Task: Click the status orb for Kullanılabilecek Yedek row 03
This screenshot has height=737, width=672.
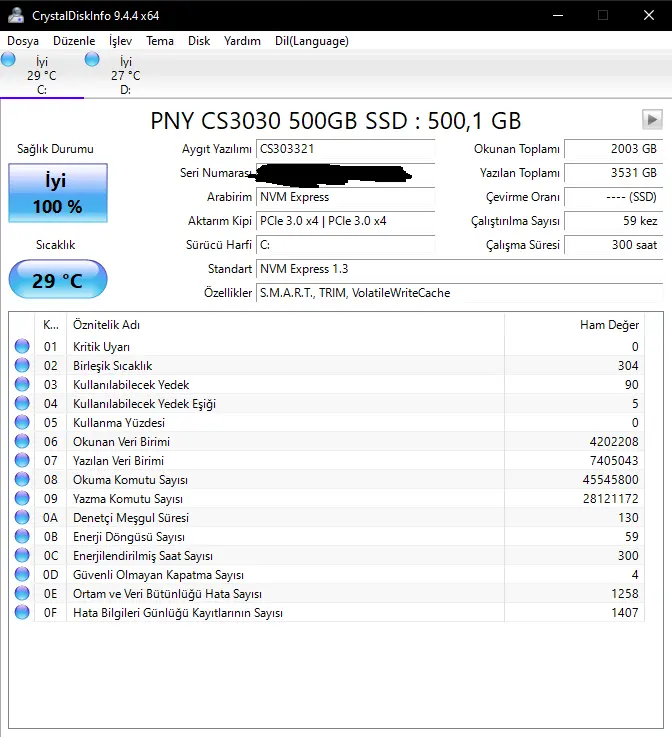Action: click(22, 384)
